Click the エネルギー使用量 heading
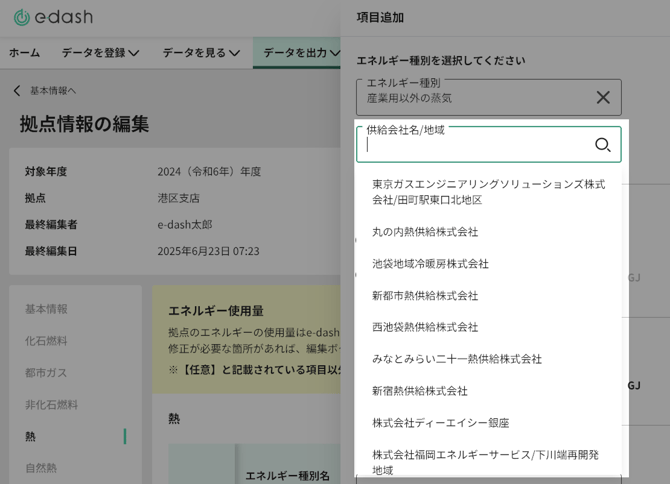This screenshot has width=670, height=484. click(216, 311)
